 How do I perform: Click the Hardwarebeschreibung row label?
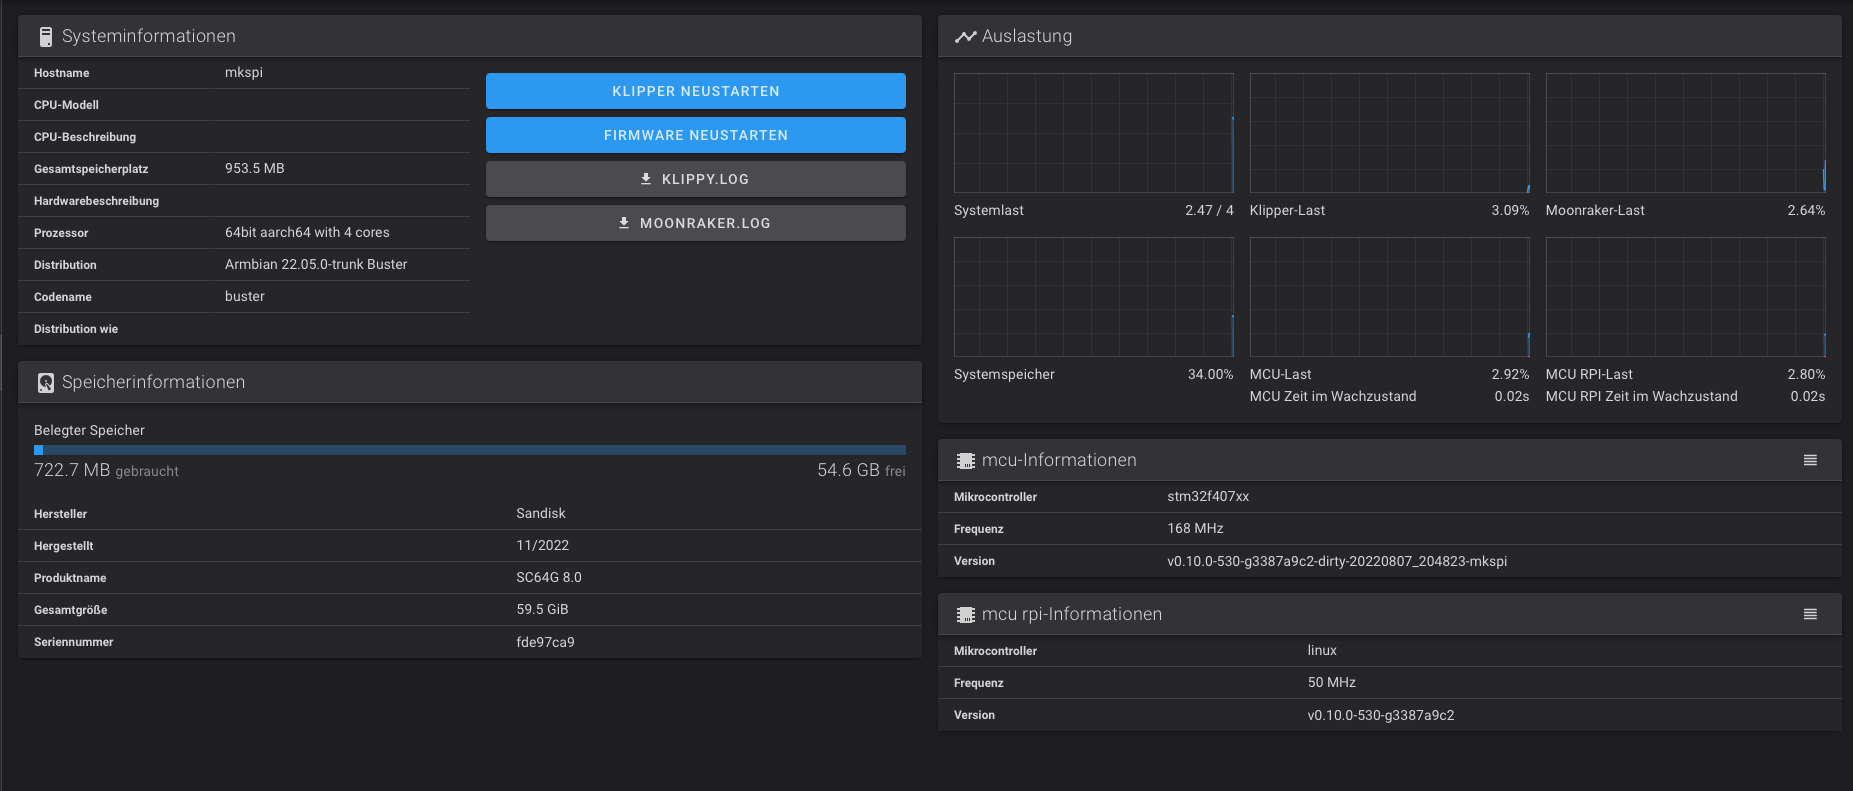(96, 201)
